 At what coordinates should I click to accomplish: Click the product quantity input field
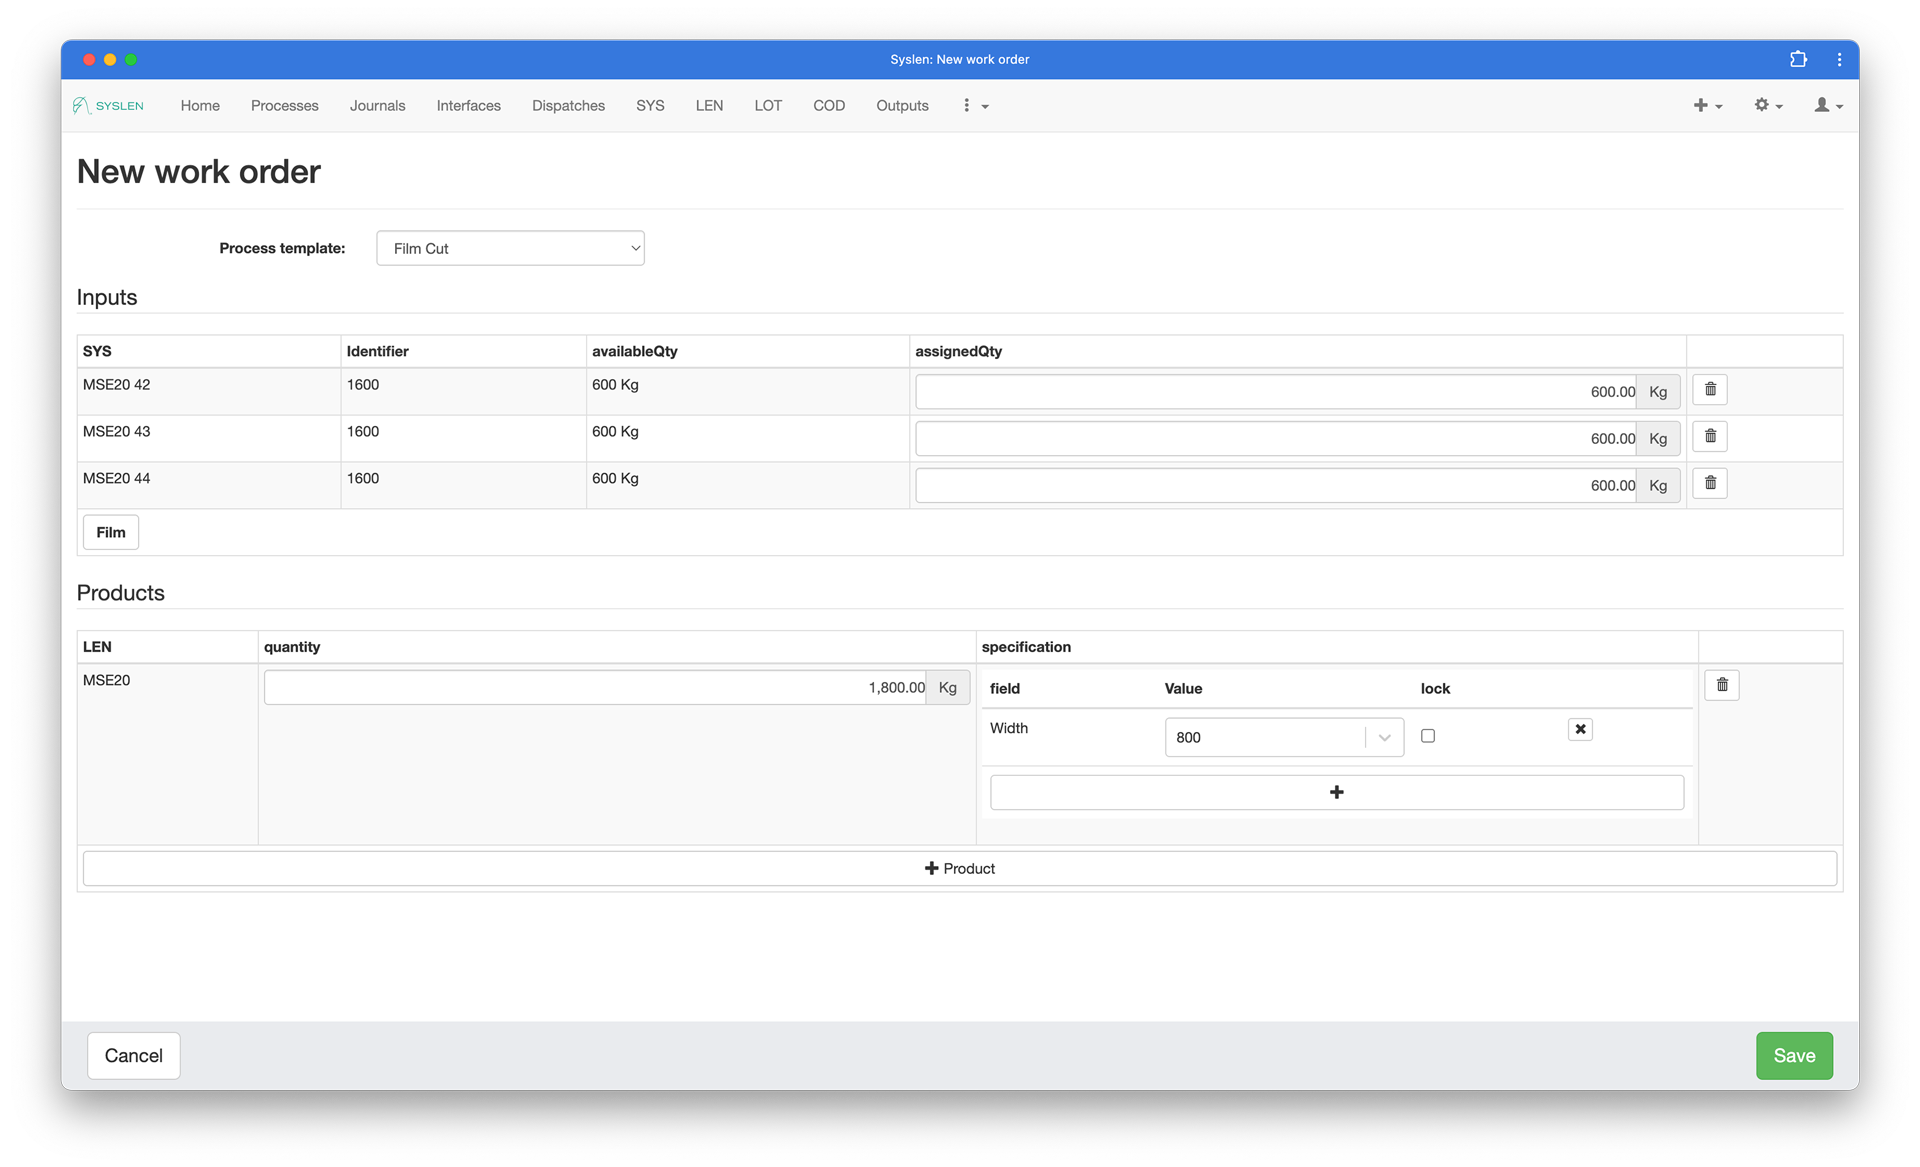[595, 687]
